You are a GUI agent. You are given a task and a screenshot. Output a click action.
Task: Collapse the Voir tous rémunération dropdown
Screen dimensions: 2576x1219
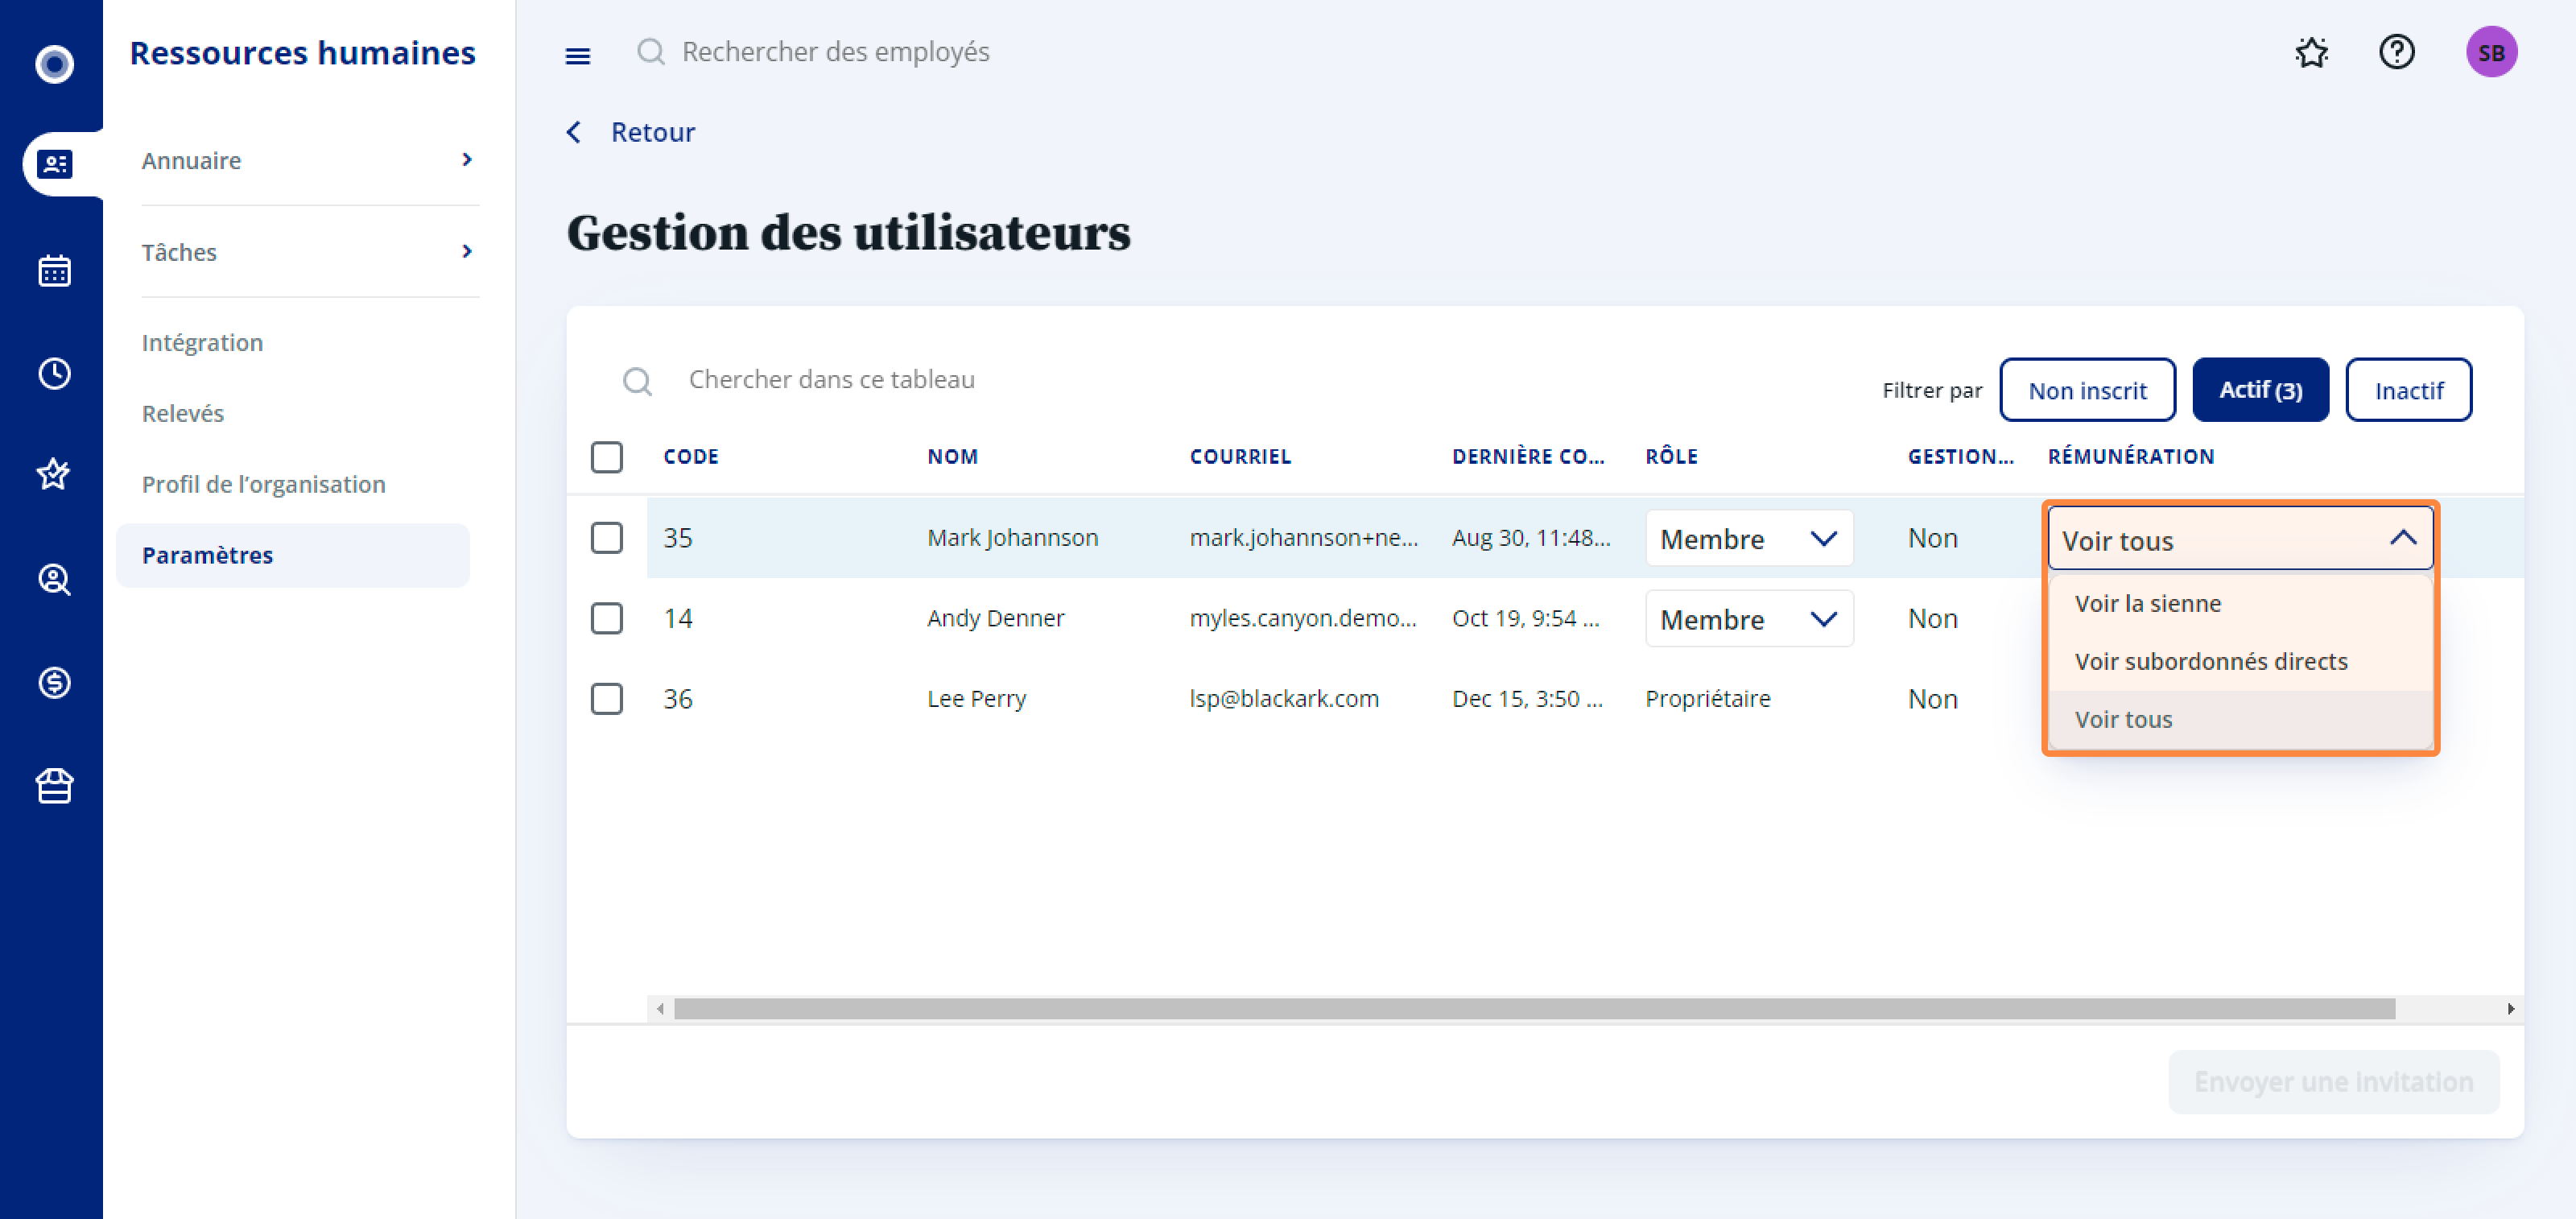2240,539
